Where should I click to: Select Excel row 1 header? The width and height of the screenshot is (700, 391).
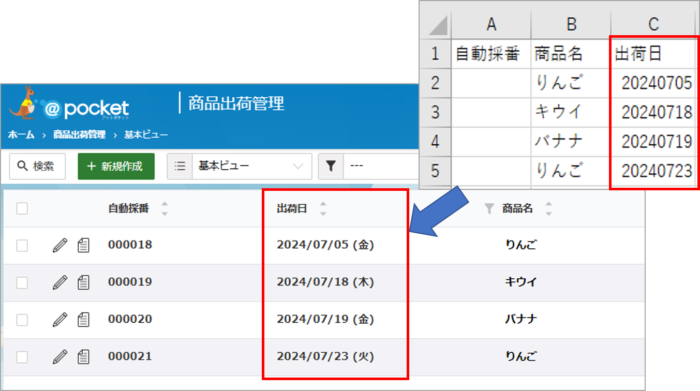[x=435, y=54]
